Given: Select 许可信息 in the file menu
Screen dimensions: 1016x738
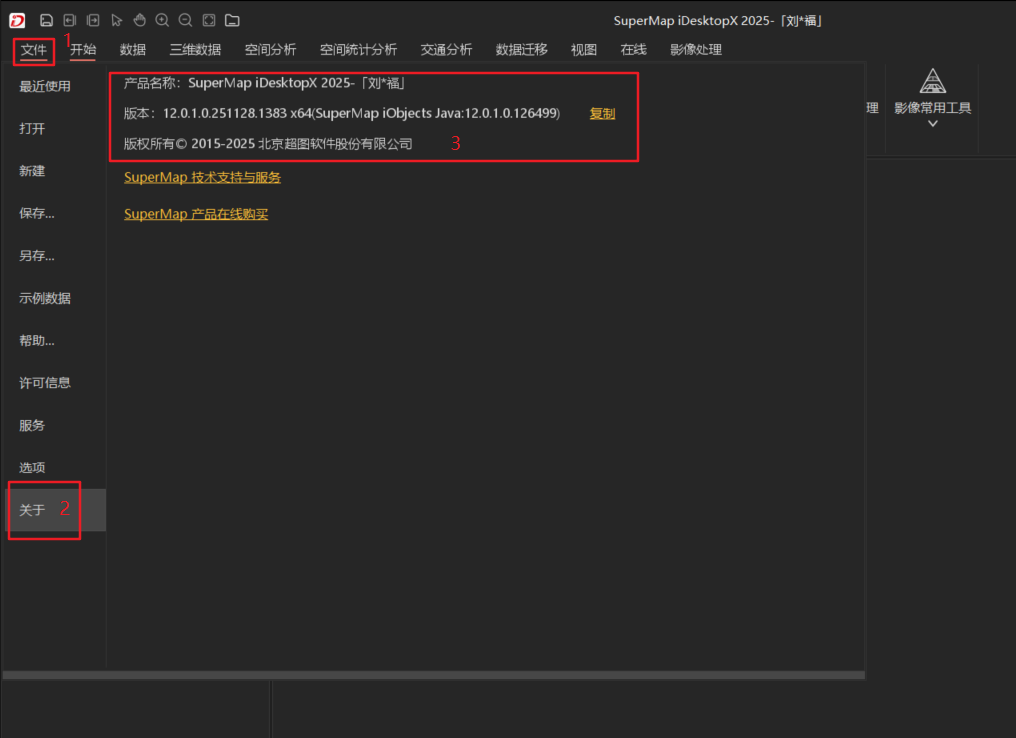Looking at the screenshot, I should [45, 383].
